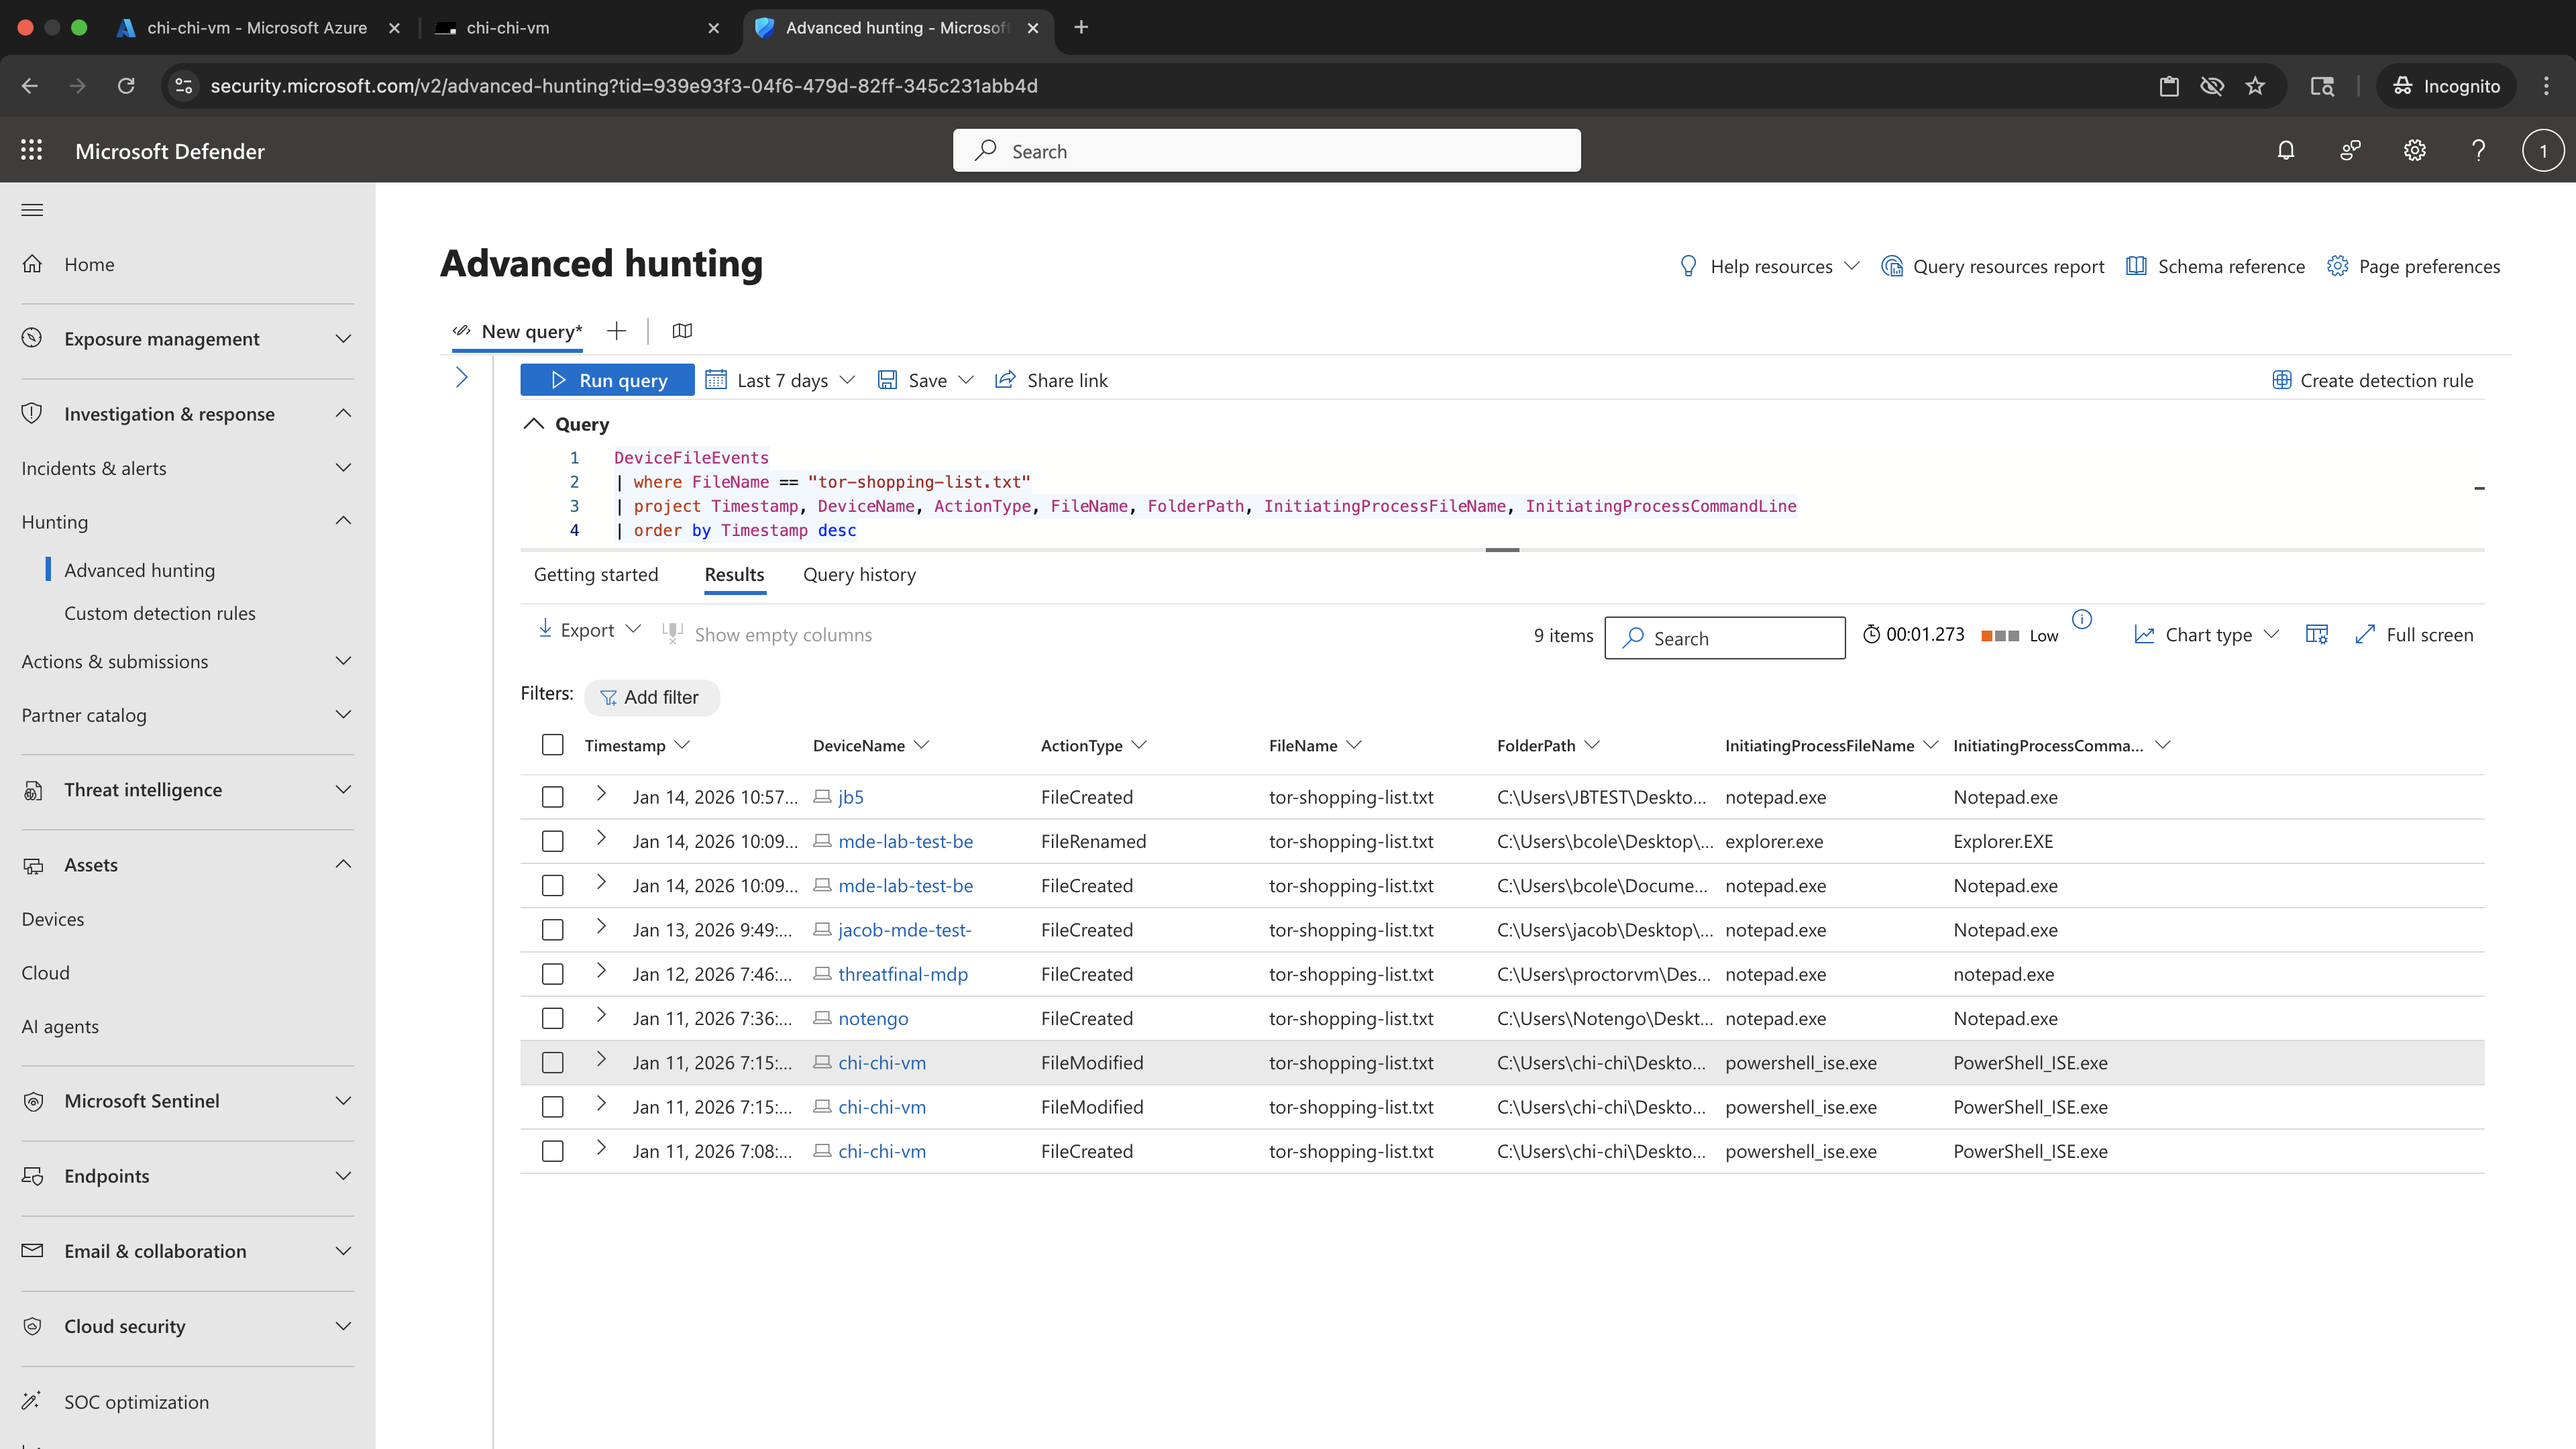Screen dimensions: 2576x1449
Task: Toggle the select-all rows checkbox
Action: pos(552,745)
